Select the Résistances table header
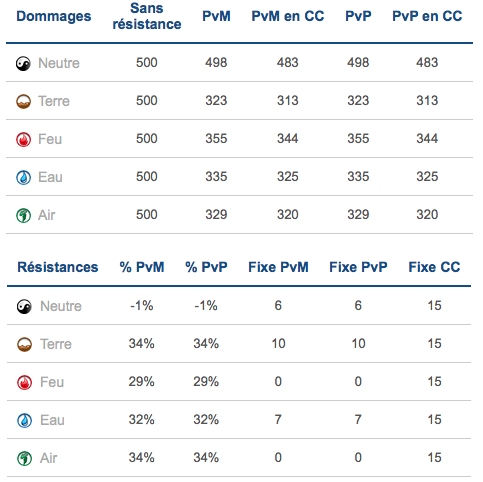Viewport: 483px width, 482px height. click(58, 267)
